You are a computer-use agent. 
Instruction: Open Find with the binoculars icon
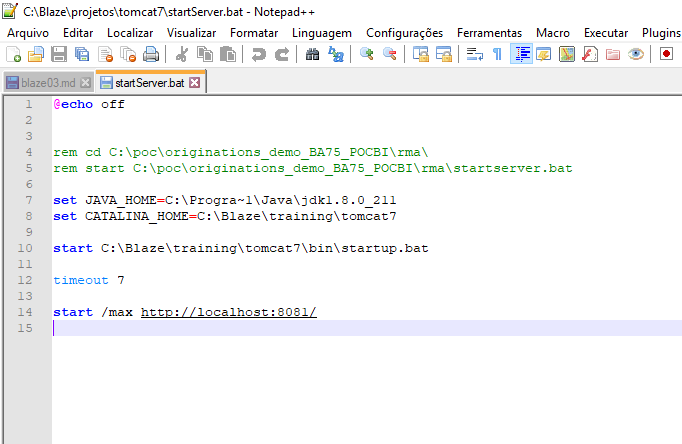click(x=312, y=54)
